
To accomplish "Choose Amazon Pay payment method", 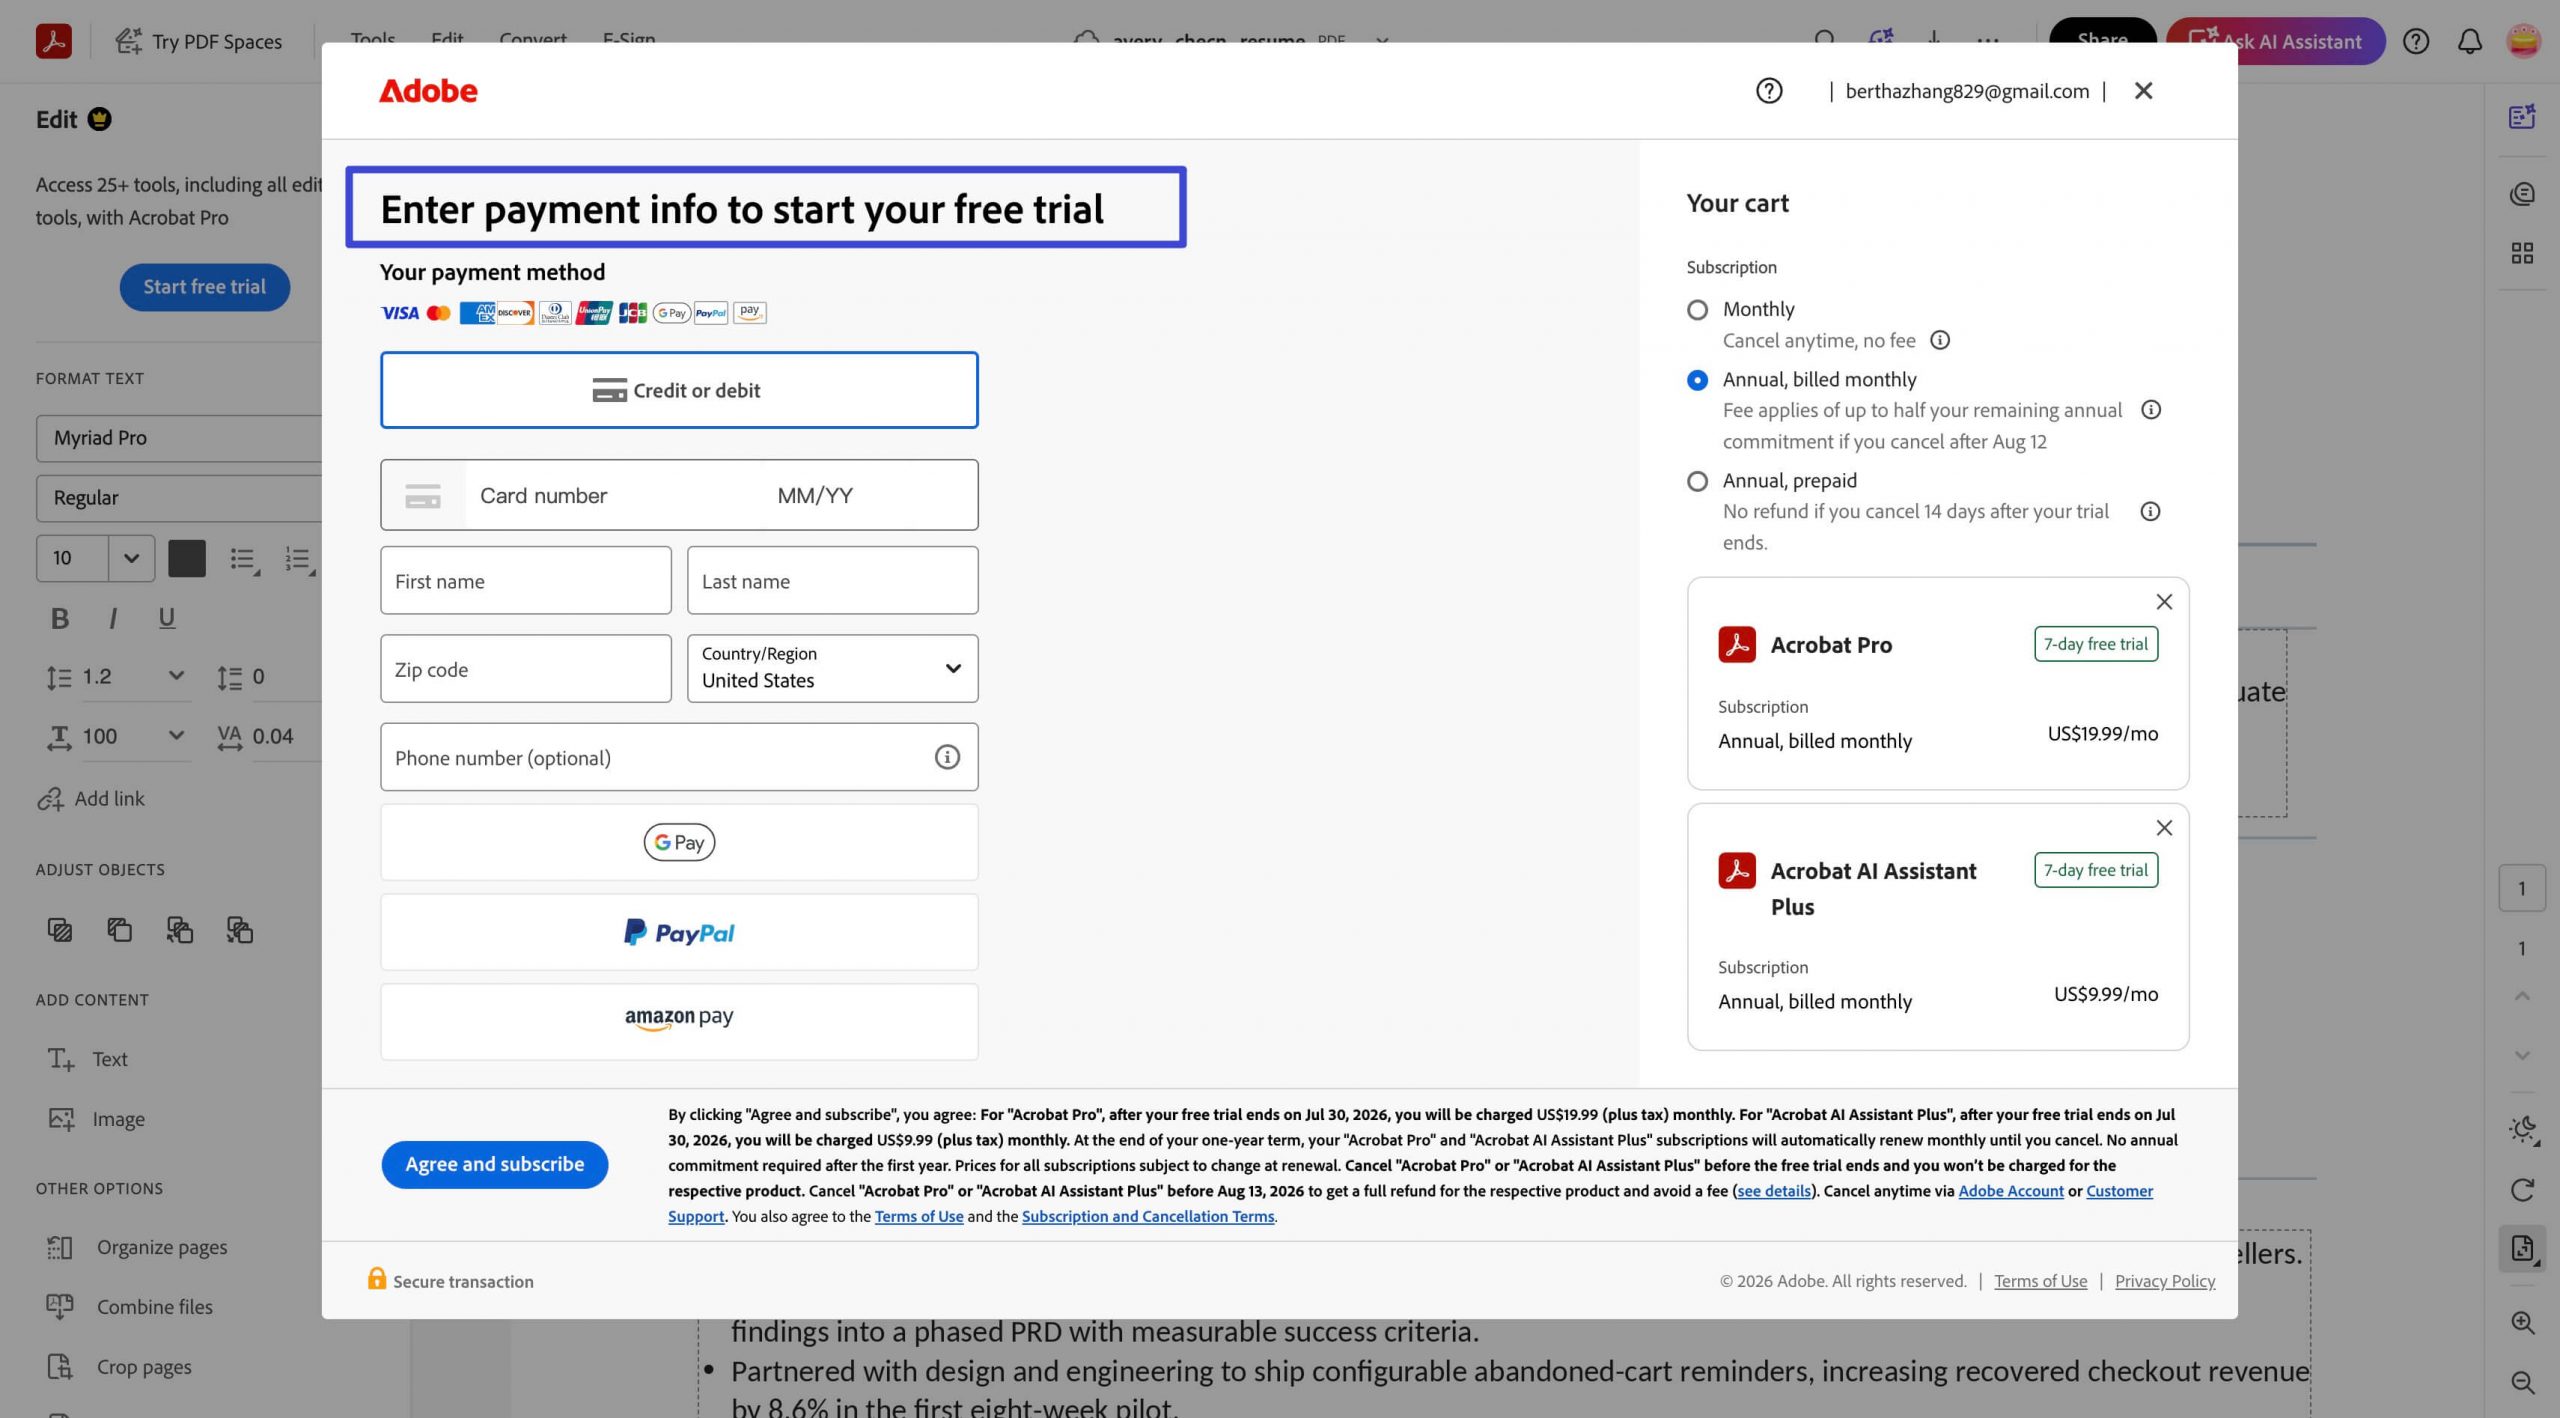I will (x=679, y=1021).
